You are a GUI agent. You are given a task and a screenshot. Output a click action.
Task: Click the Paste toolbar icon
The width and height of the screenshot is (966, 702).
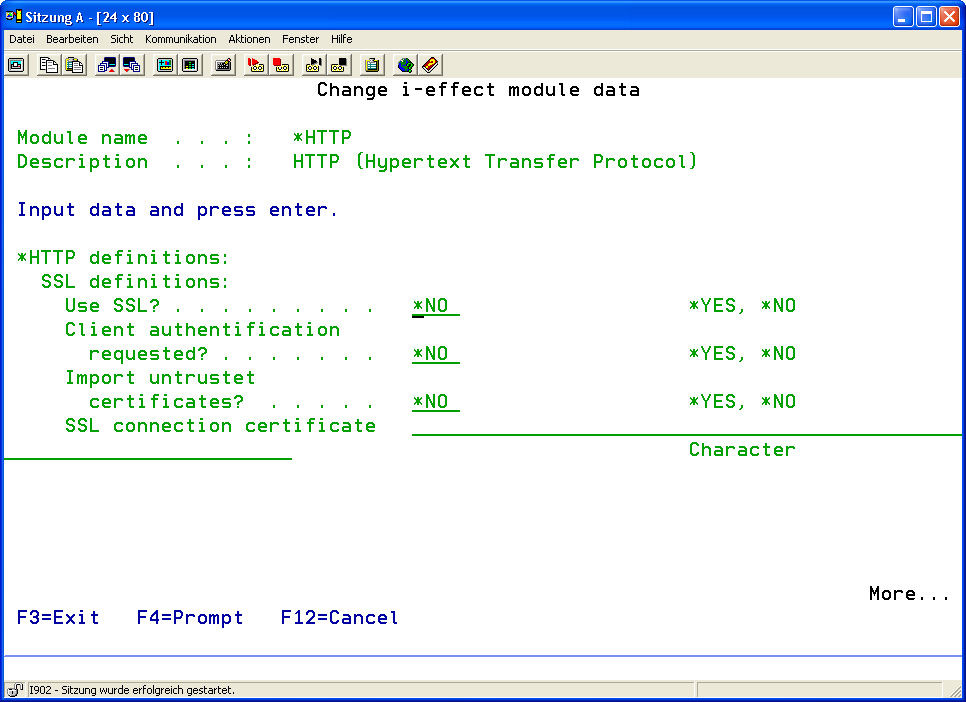[74, 65]
